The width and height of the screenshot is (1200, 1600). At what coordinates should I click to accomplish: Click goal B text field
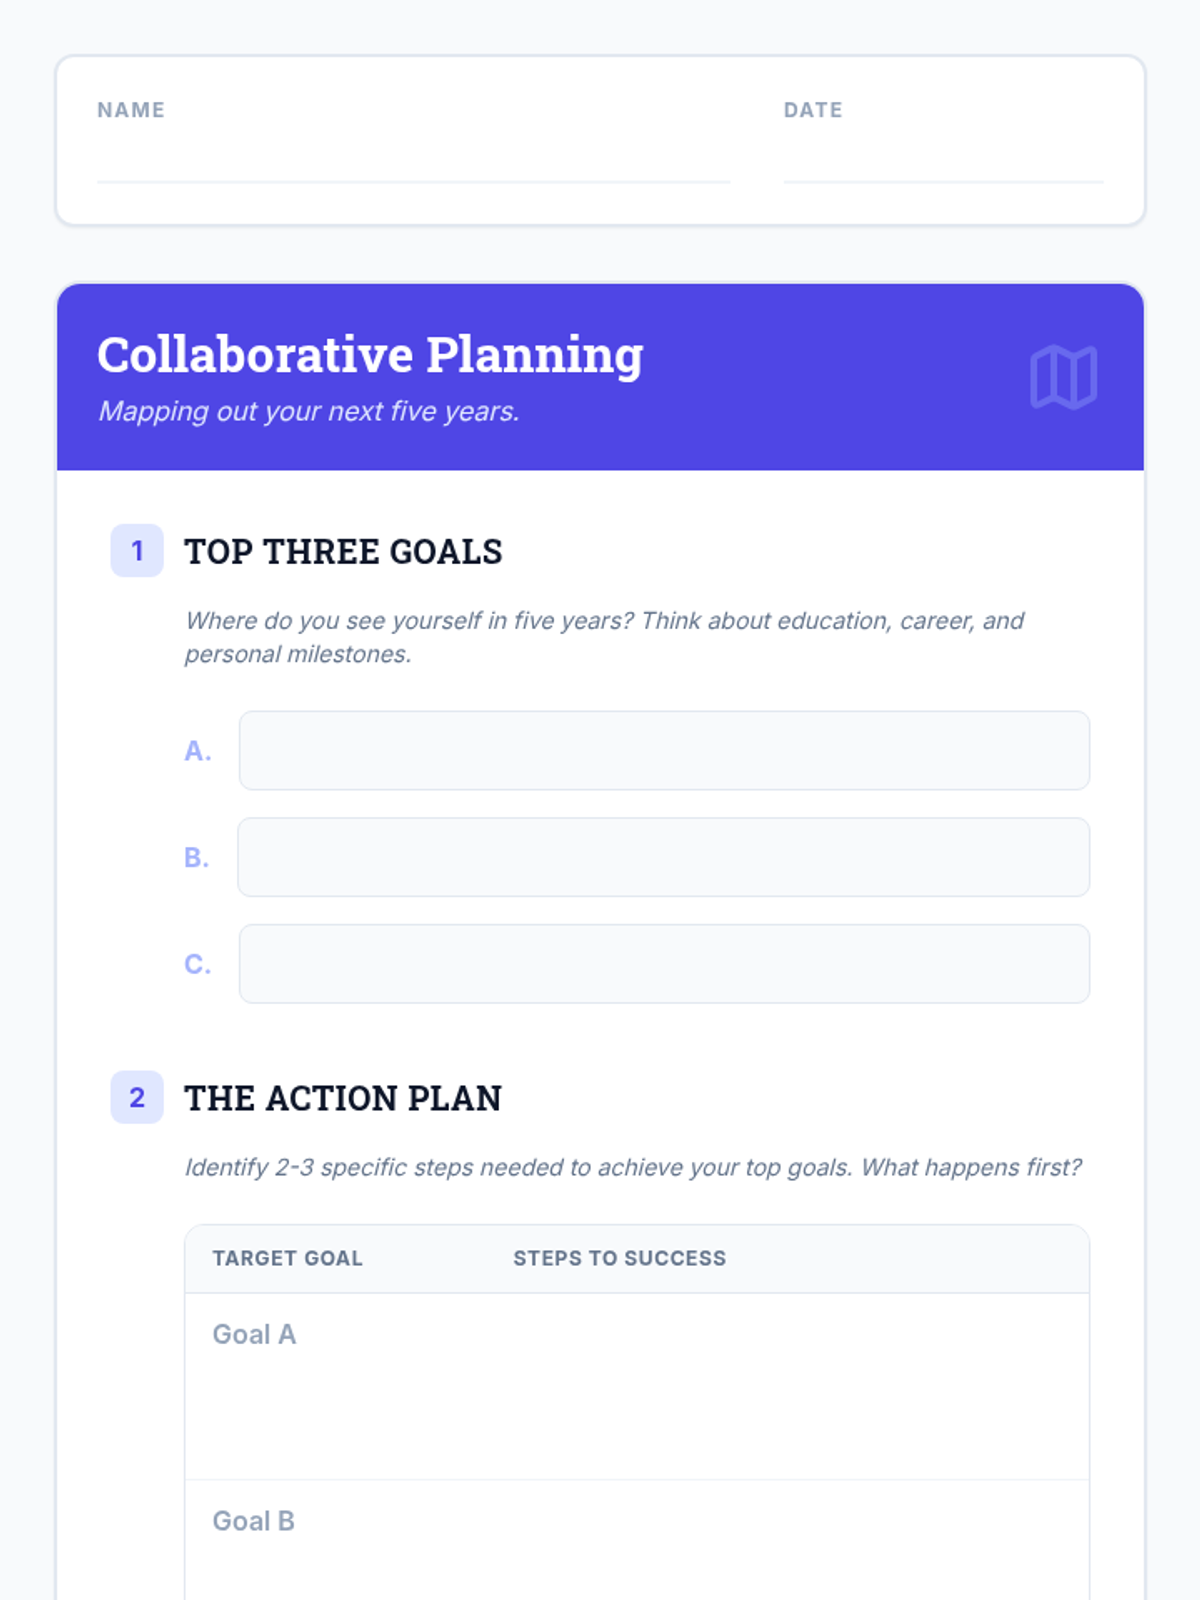[664, 858]
